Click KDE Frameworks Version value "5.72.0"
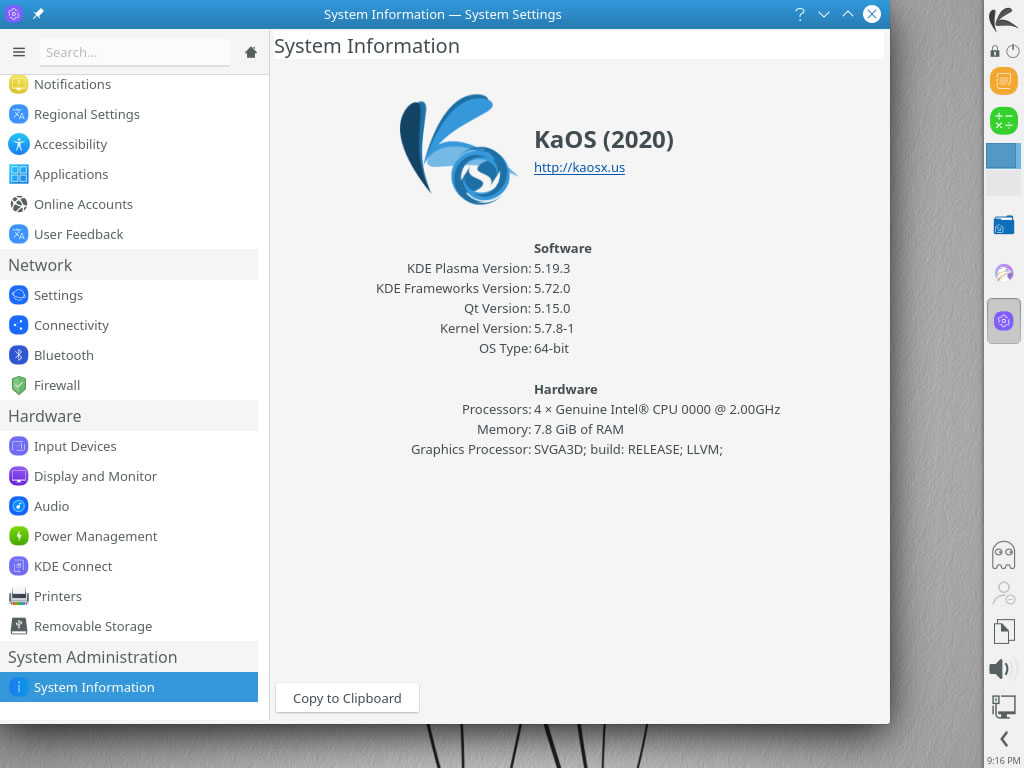This screenshot has height=768, width=1024. tap(552, 289)
